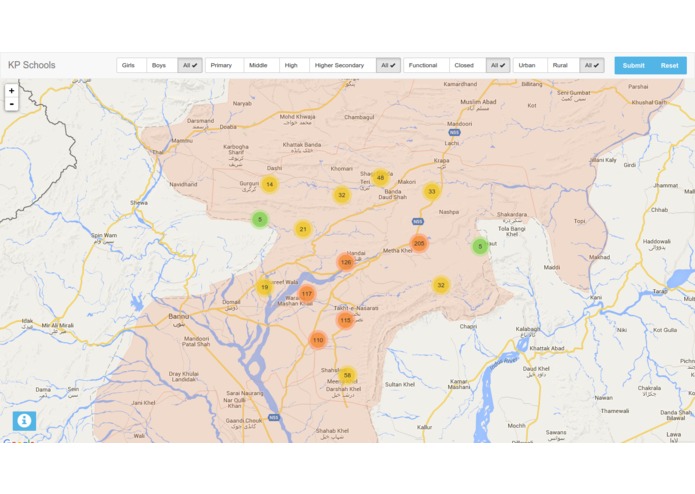
Task: Filter by Middle school level
Action: pyautogui.click(x=261, y=65)
